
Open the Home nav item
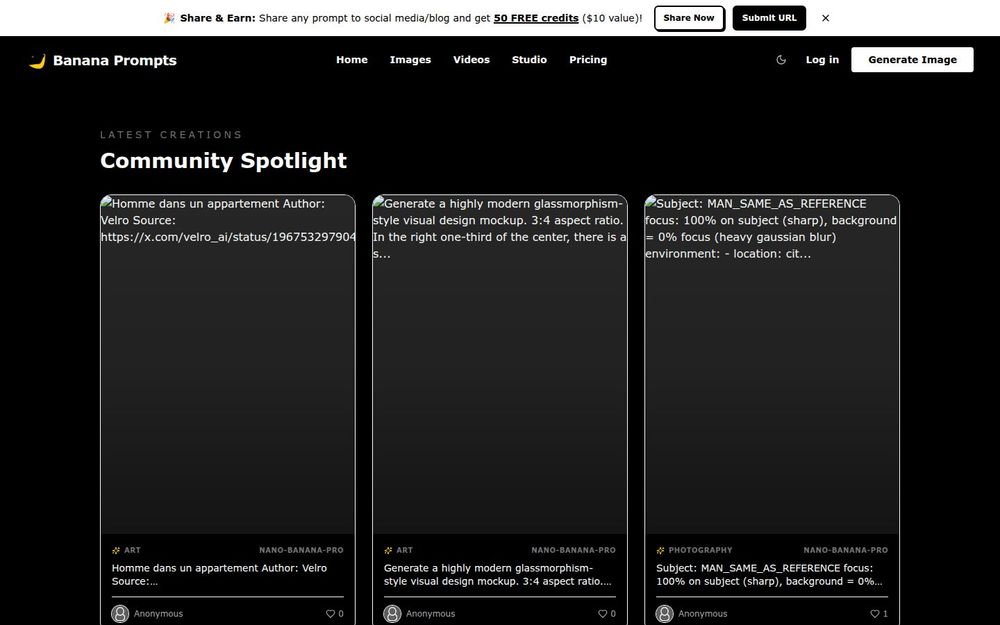352,60
